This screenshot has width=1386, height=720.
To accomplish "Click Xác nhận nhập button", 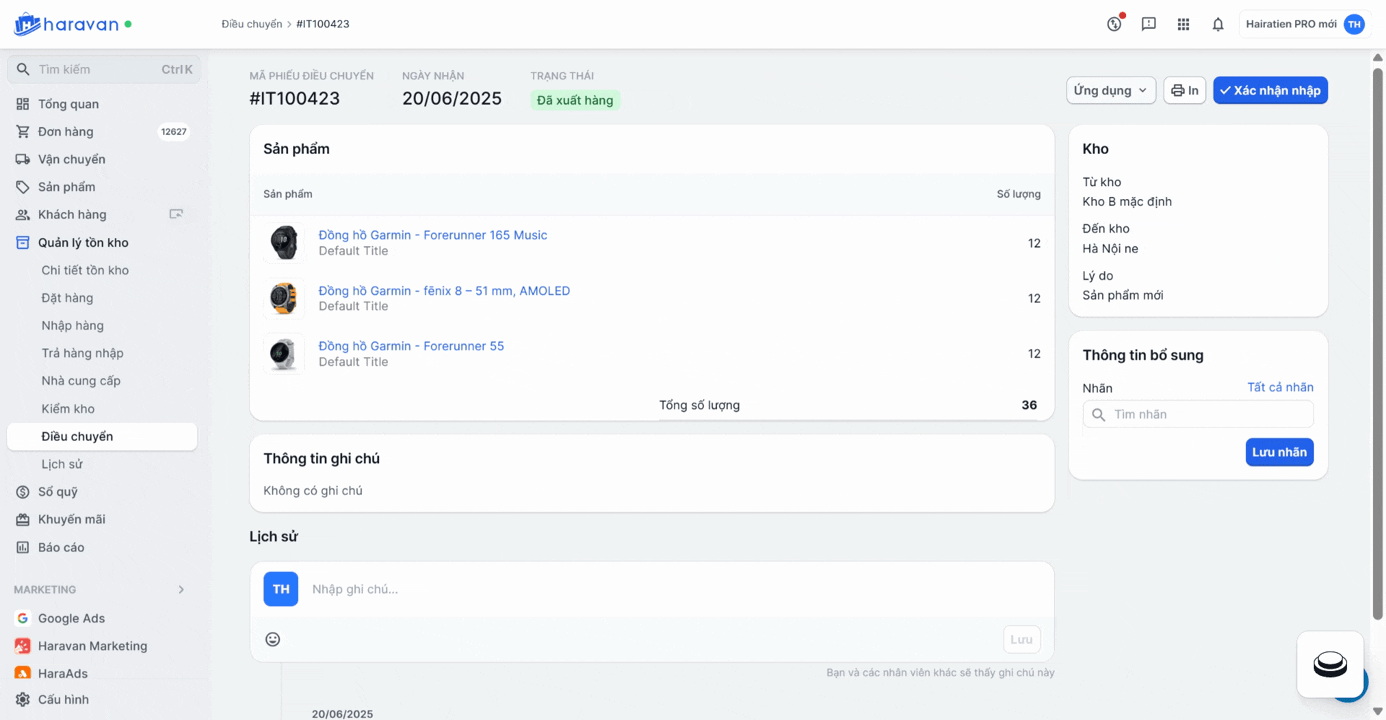I will pos(1270,90).
